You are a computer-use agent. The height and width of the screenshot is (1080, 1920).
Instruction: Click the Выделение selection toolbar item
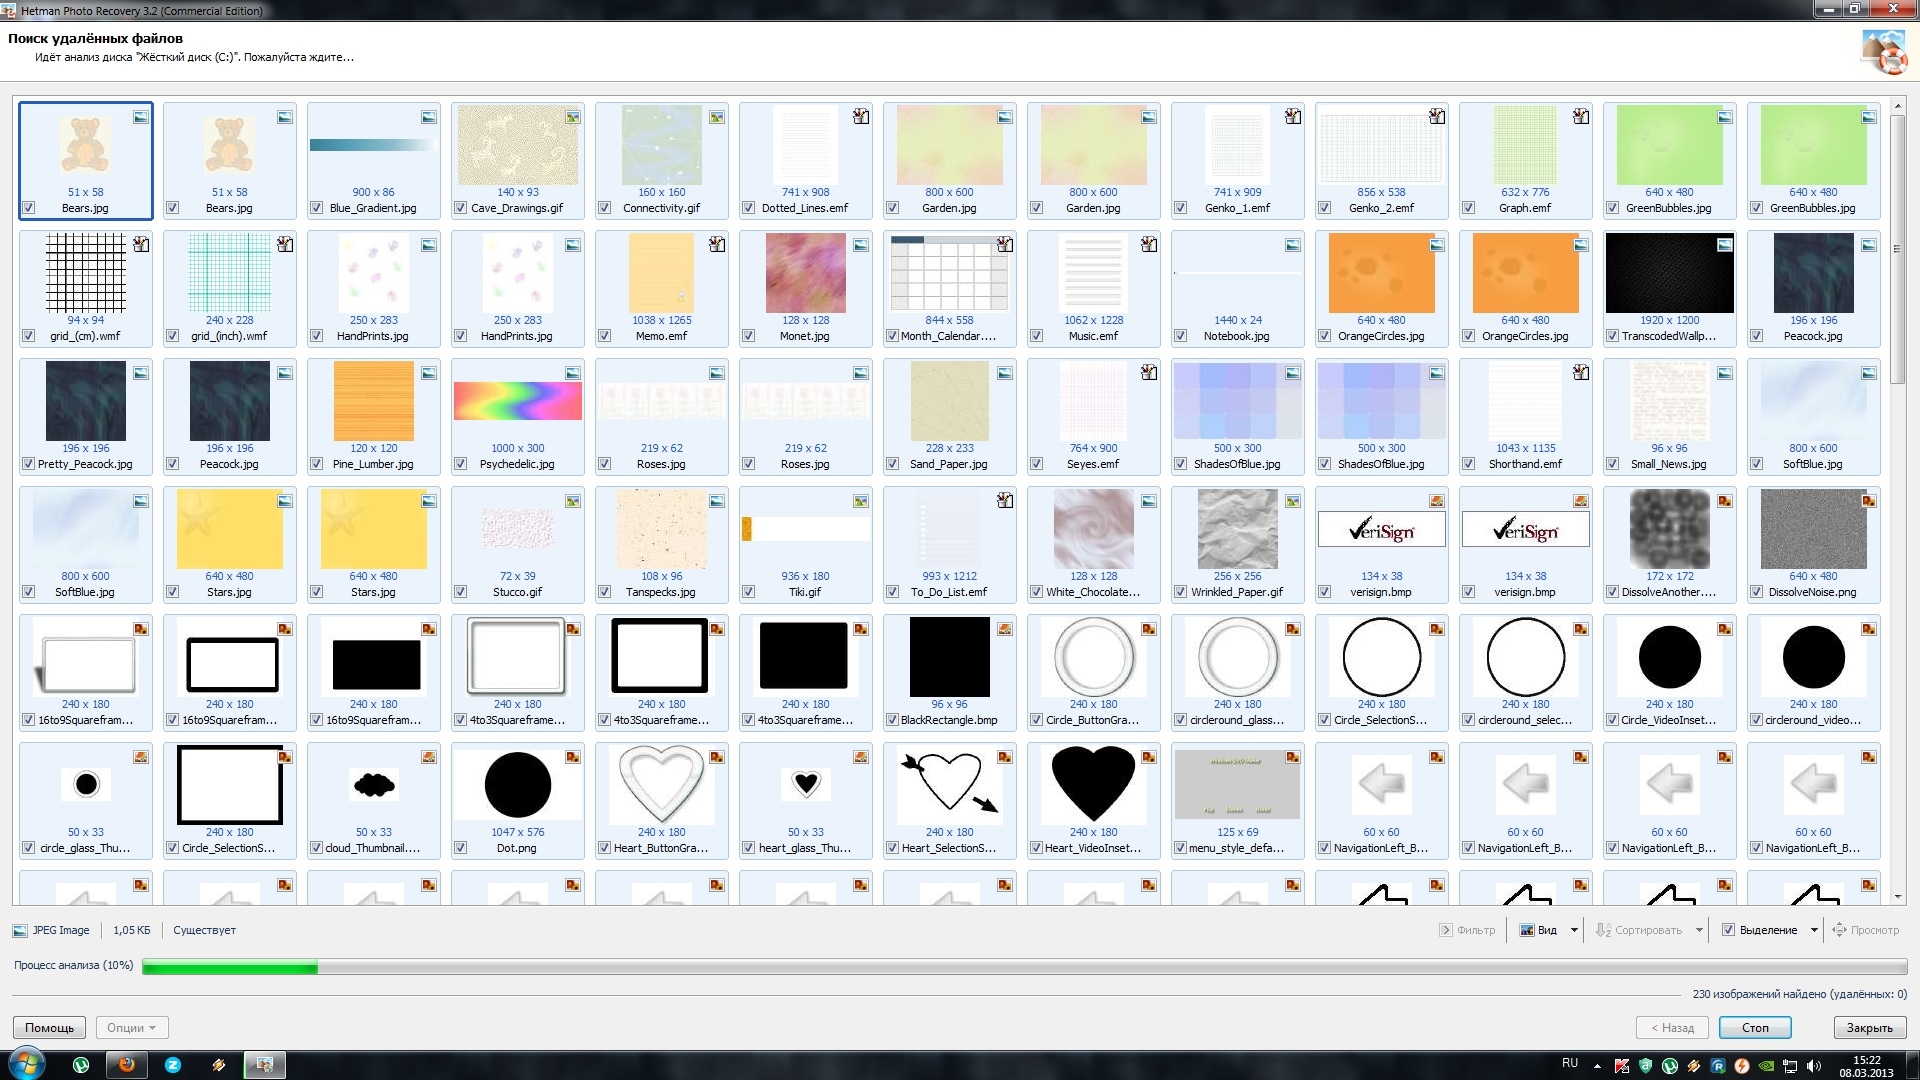coord(1767,930)
